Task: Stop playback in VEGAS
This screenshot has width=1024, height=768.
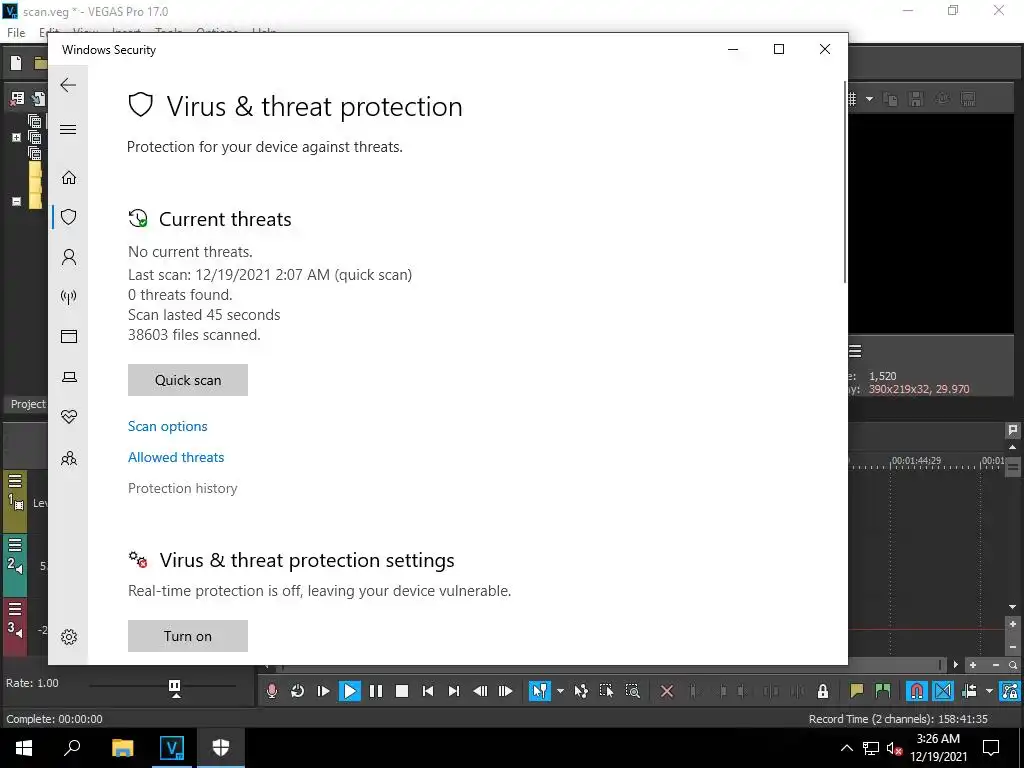Action: [x=402, y=691]
